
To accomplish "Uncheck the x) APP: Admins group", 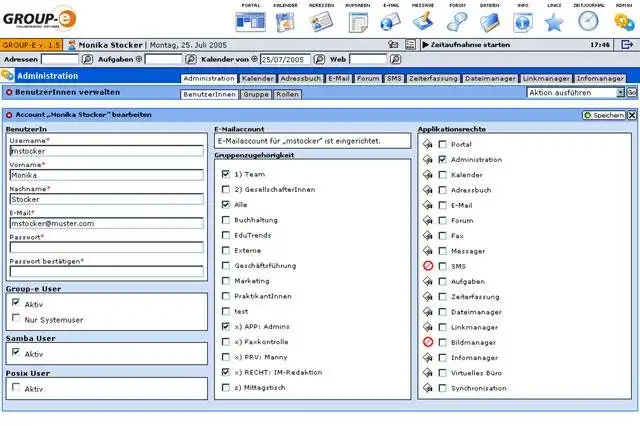I will [x=226, y=326].
